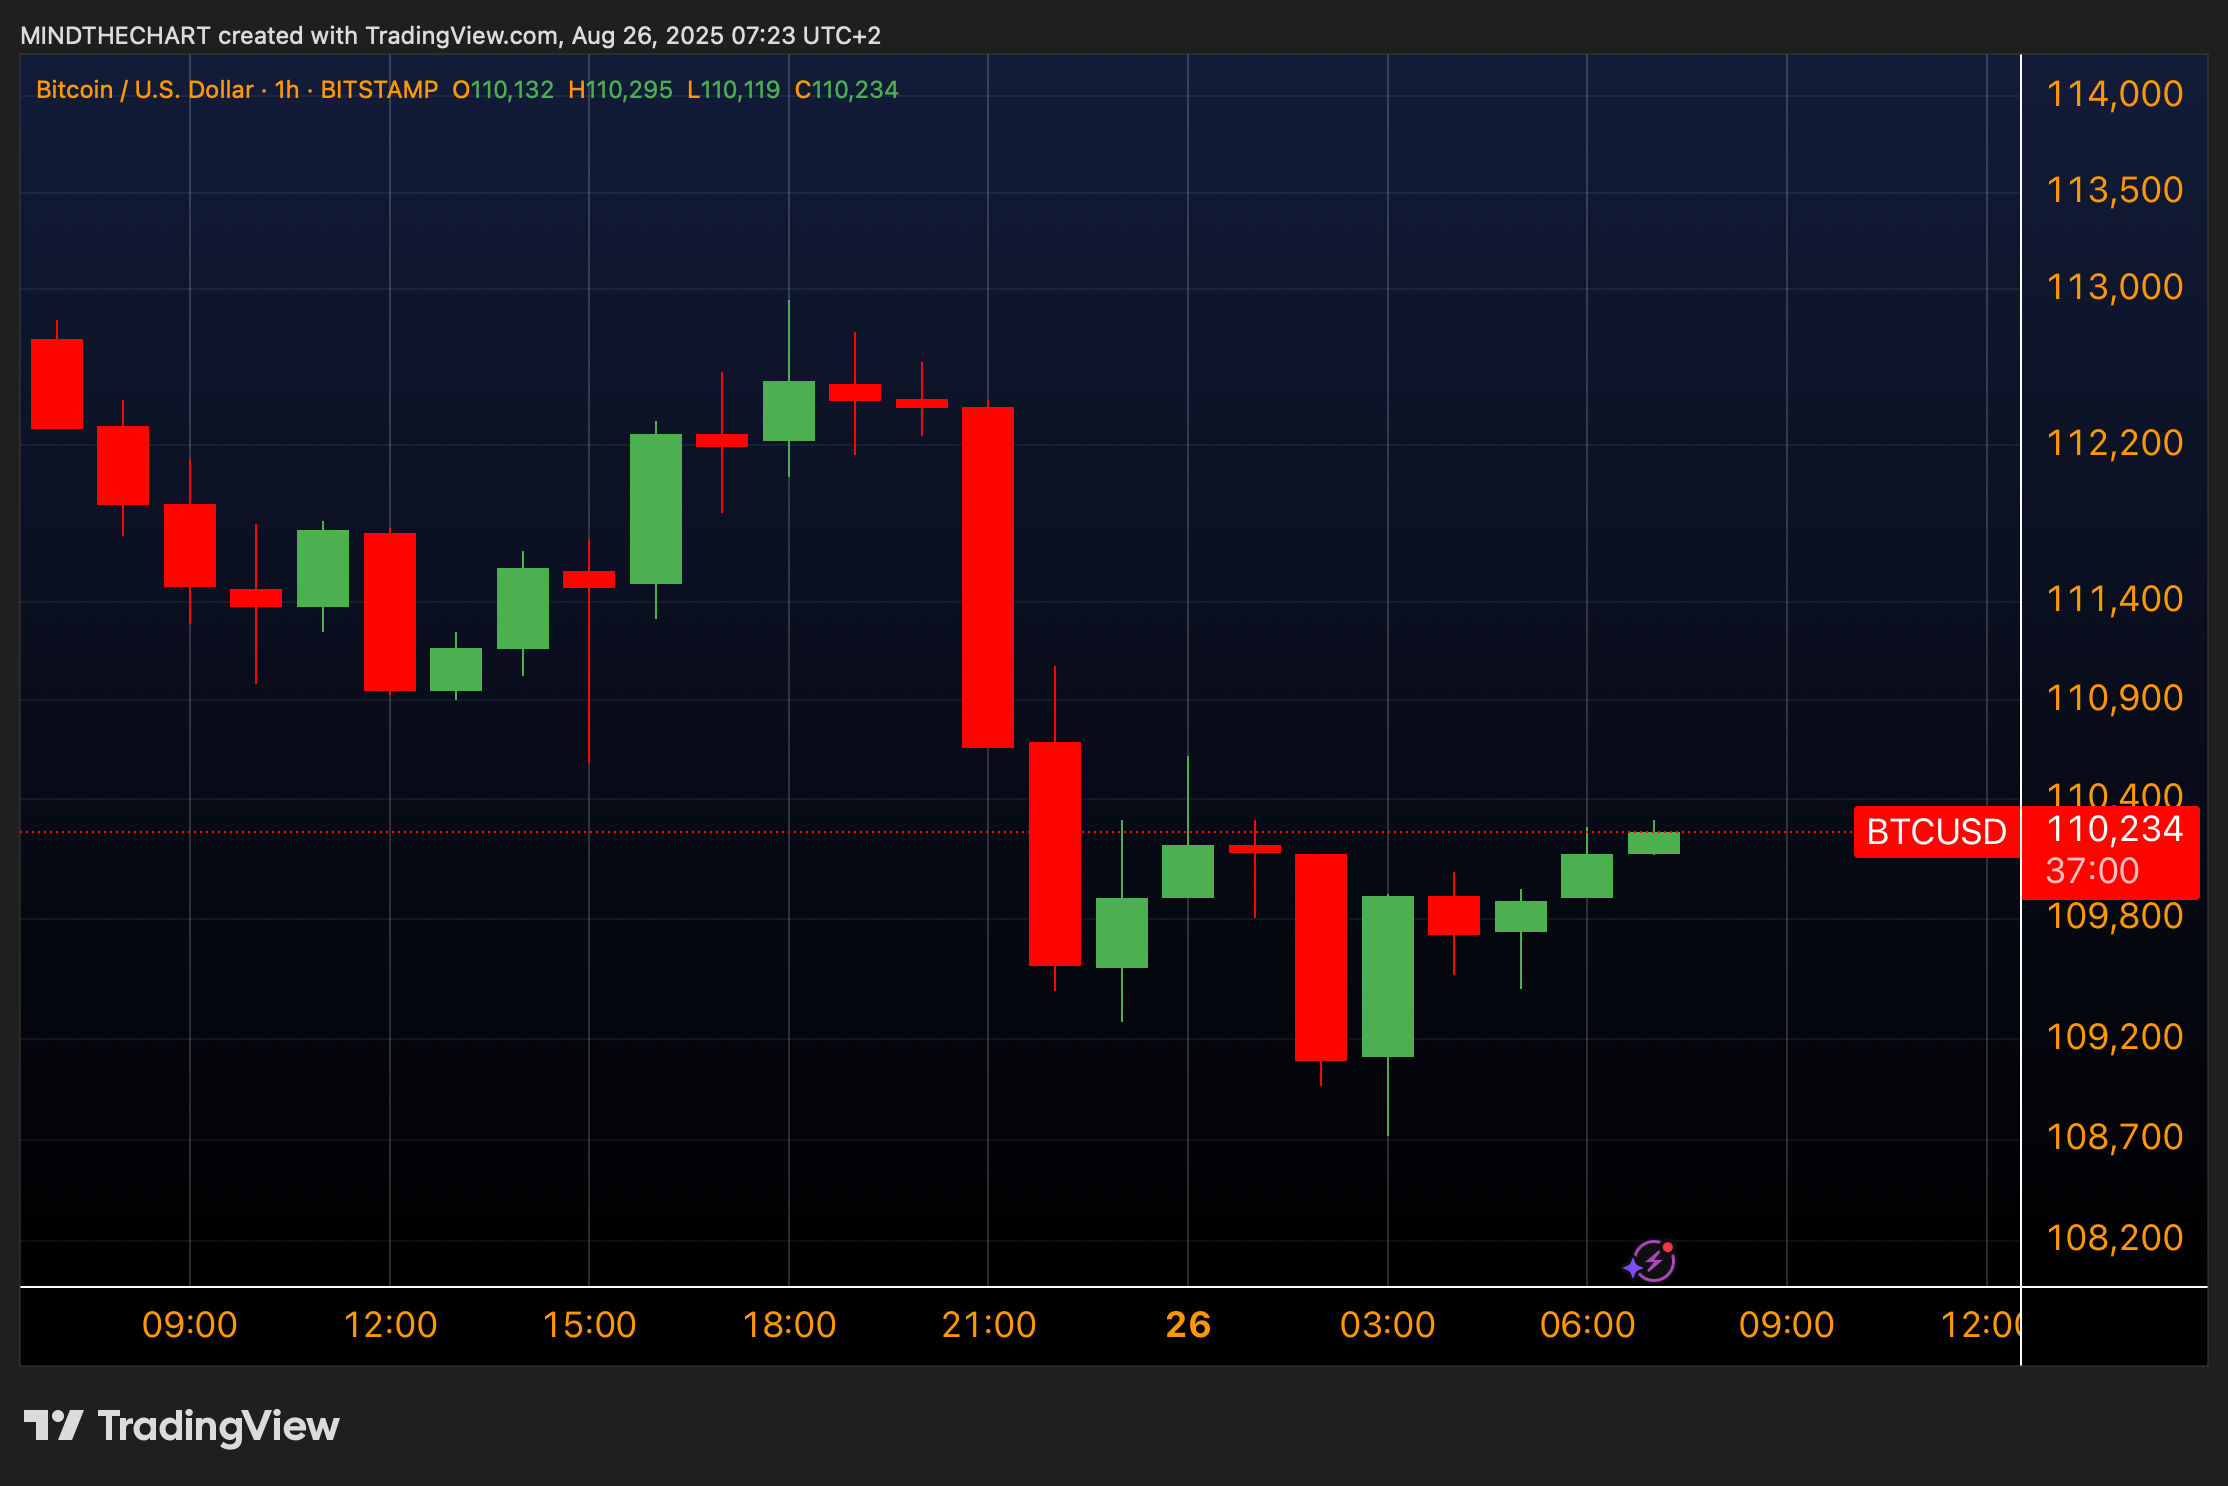Click the large red candle at 21:00
The width and height of the screenshot is (2228, 1486).
988,577
